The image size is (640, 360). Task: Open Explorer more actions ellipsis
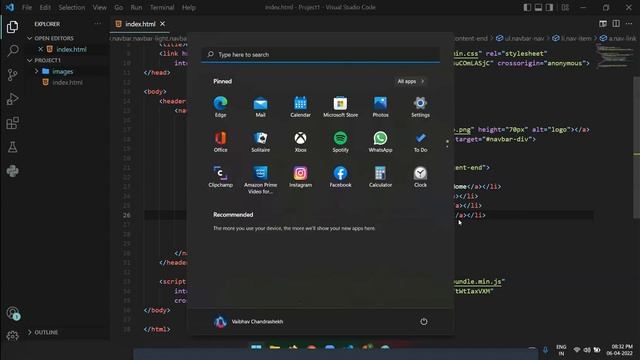point(98,24)
